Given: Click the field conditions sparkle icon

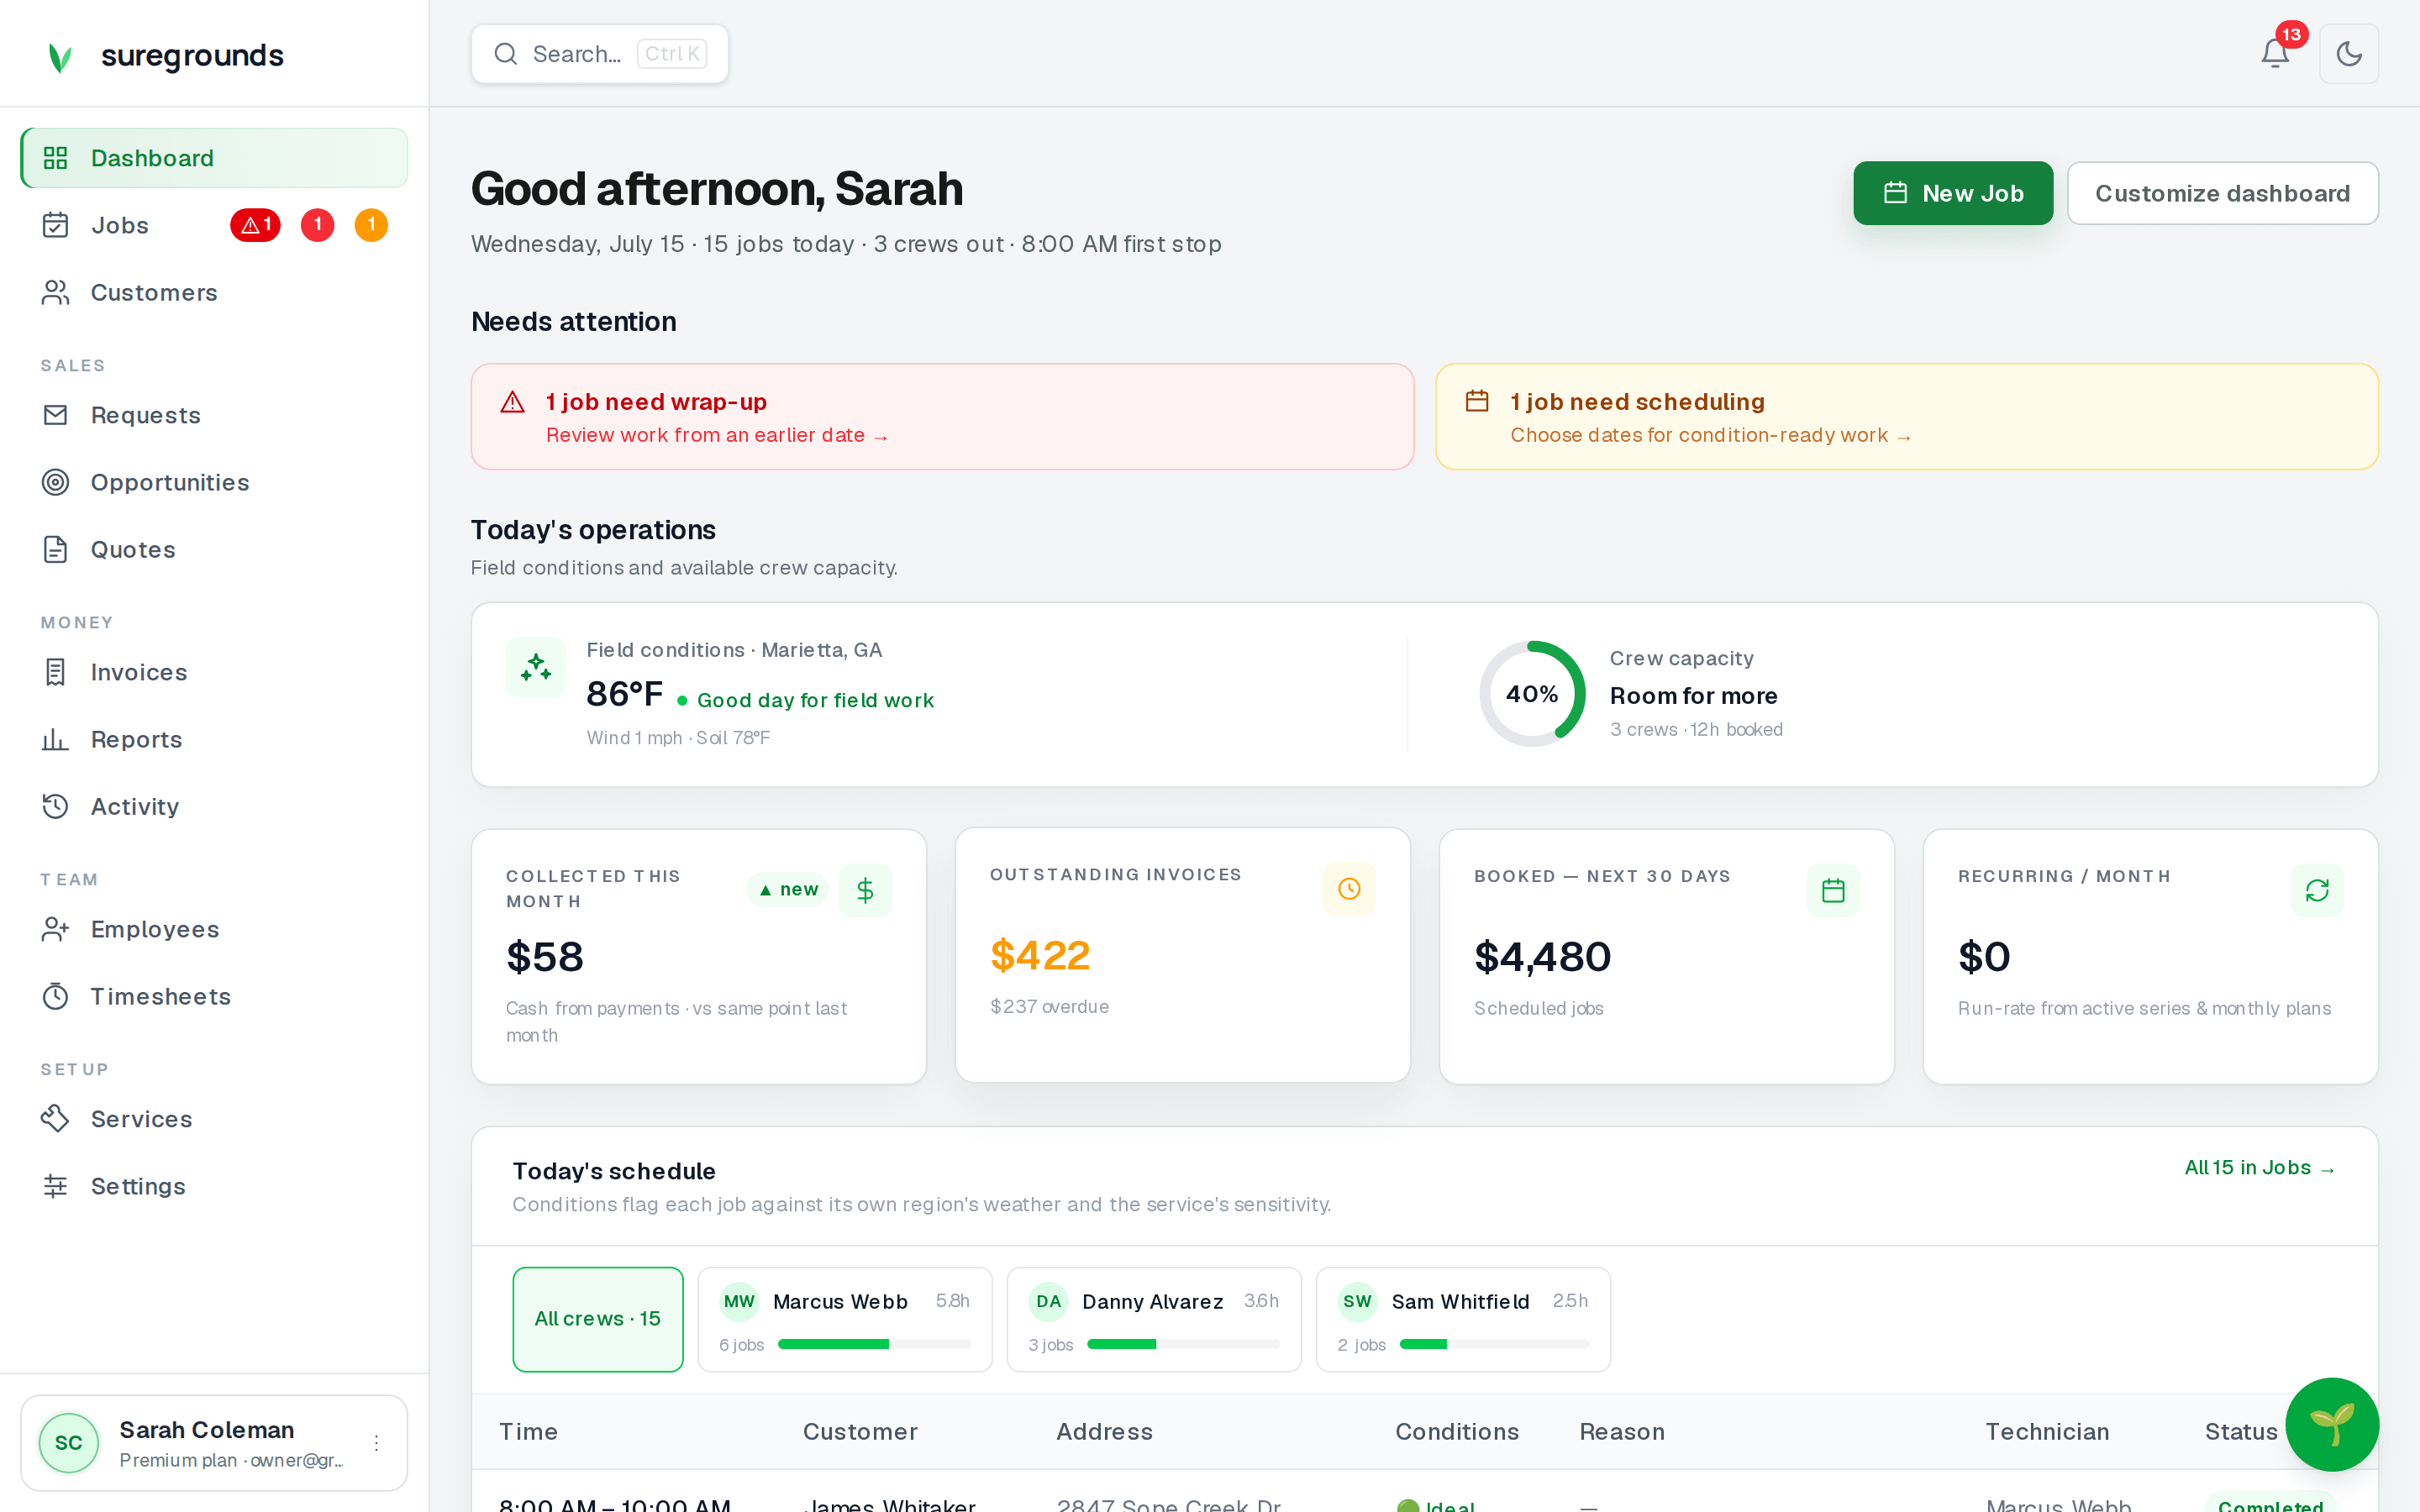Looking at the screenshot, I should tap(536, 667).
